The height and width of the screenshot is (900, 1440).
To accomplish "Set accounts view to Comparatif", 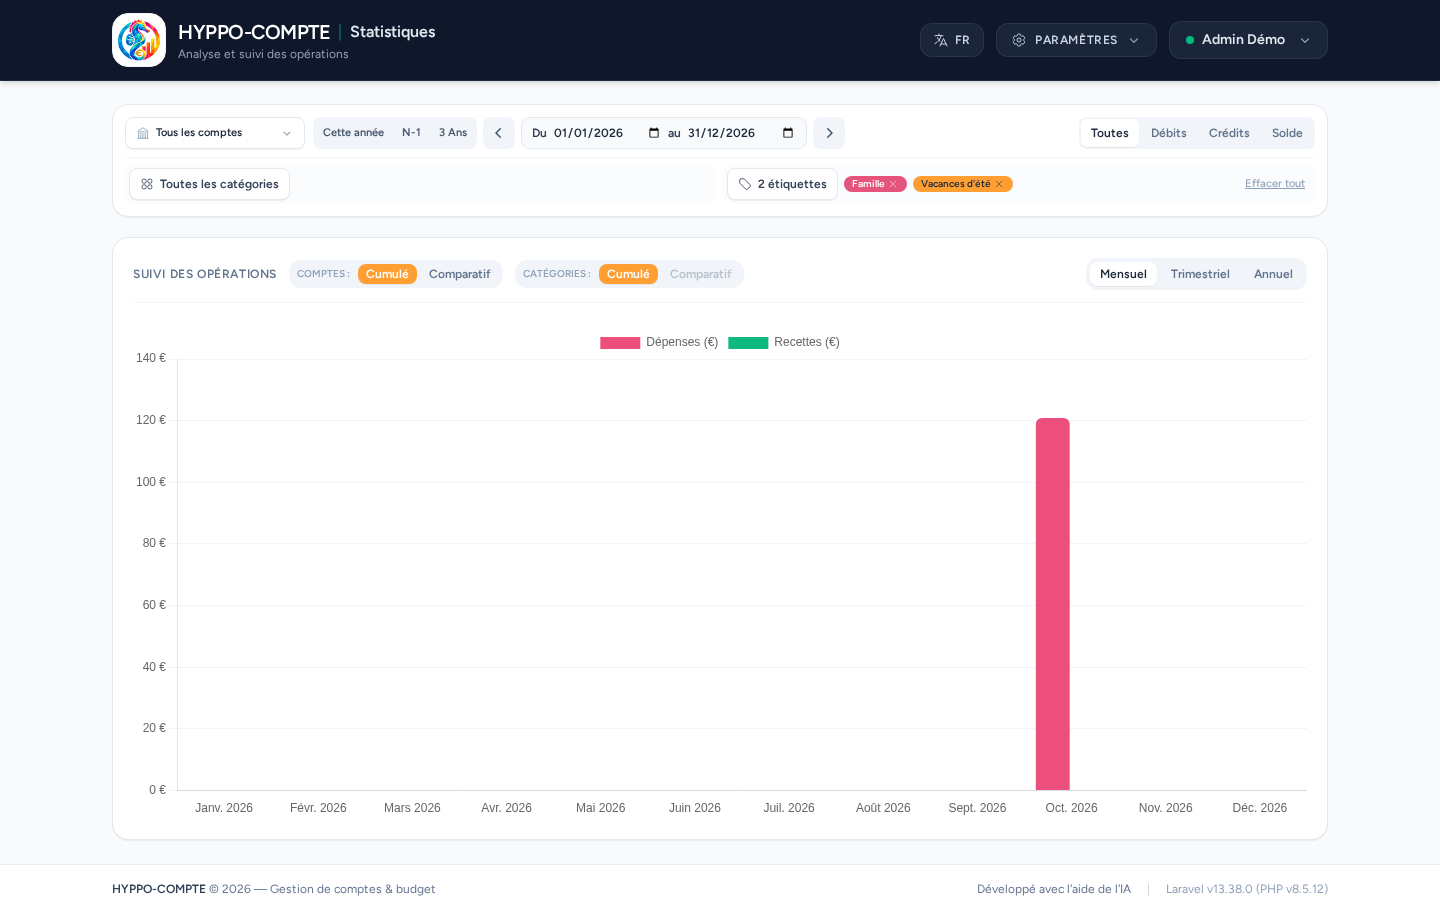I will click(x=459, y=274).
